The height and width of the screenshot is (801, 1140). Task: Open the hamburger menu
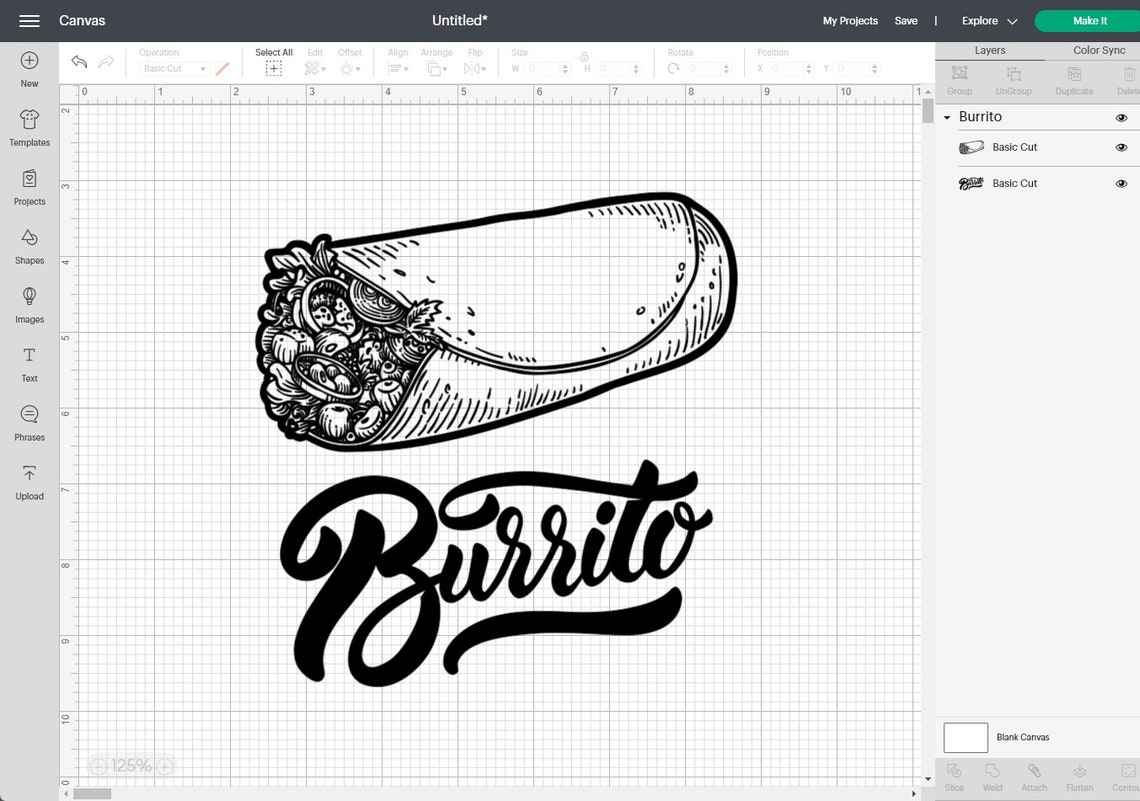click(28, 20)
